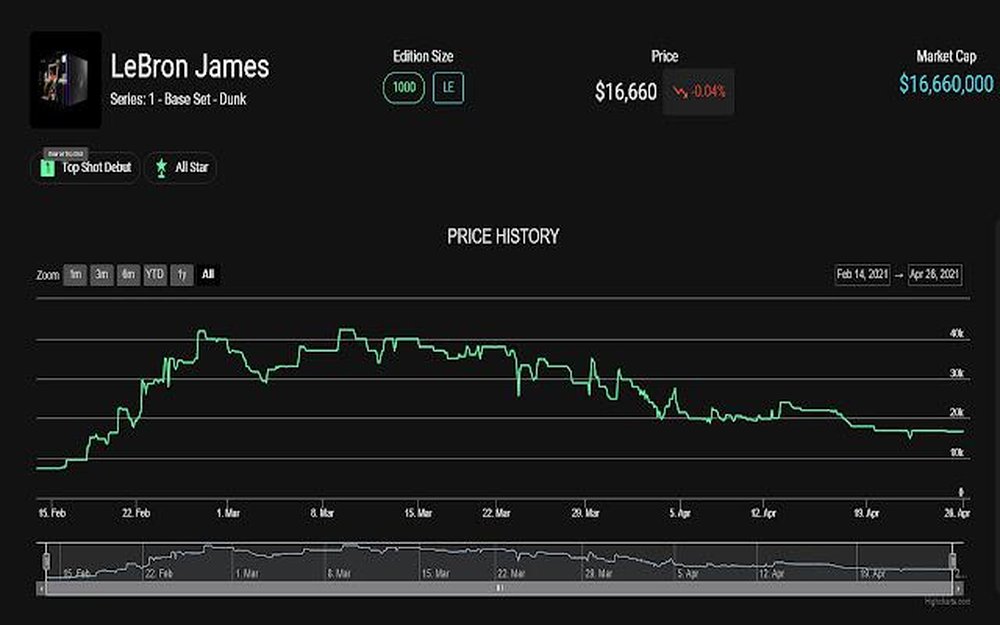Select the LE edition badge
The image size is (1000, 625).
click(x=448, y=88)
